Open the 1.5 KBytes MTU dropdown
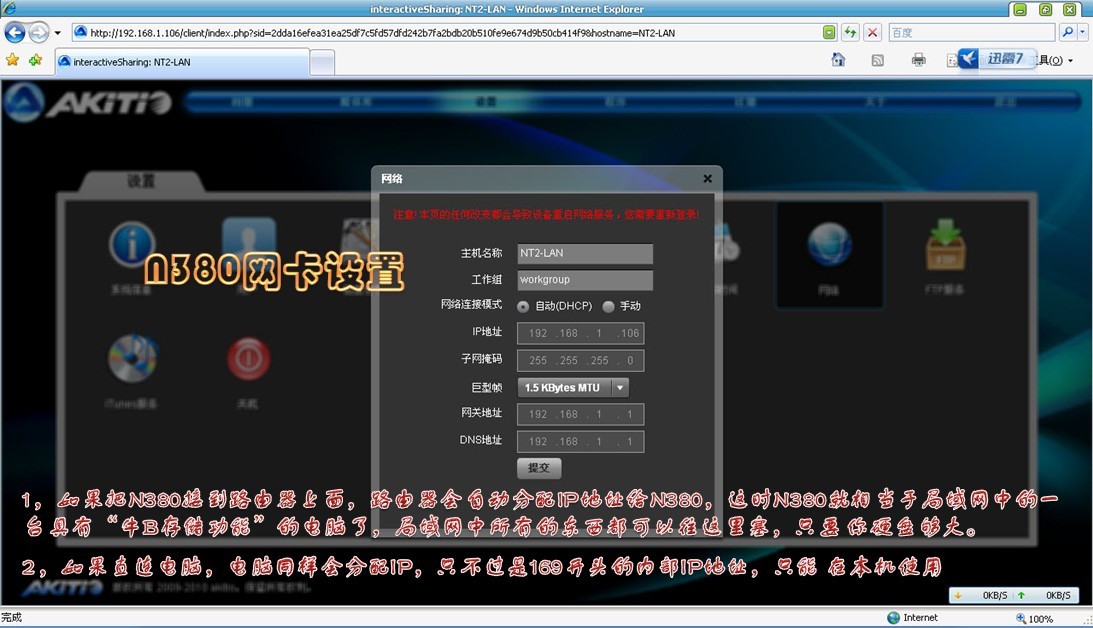 pos(573,388)
